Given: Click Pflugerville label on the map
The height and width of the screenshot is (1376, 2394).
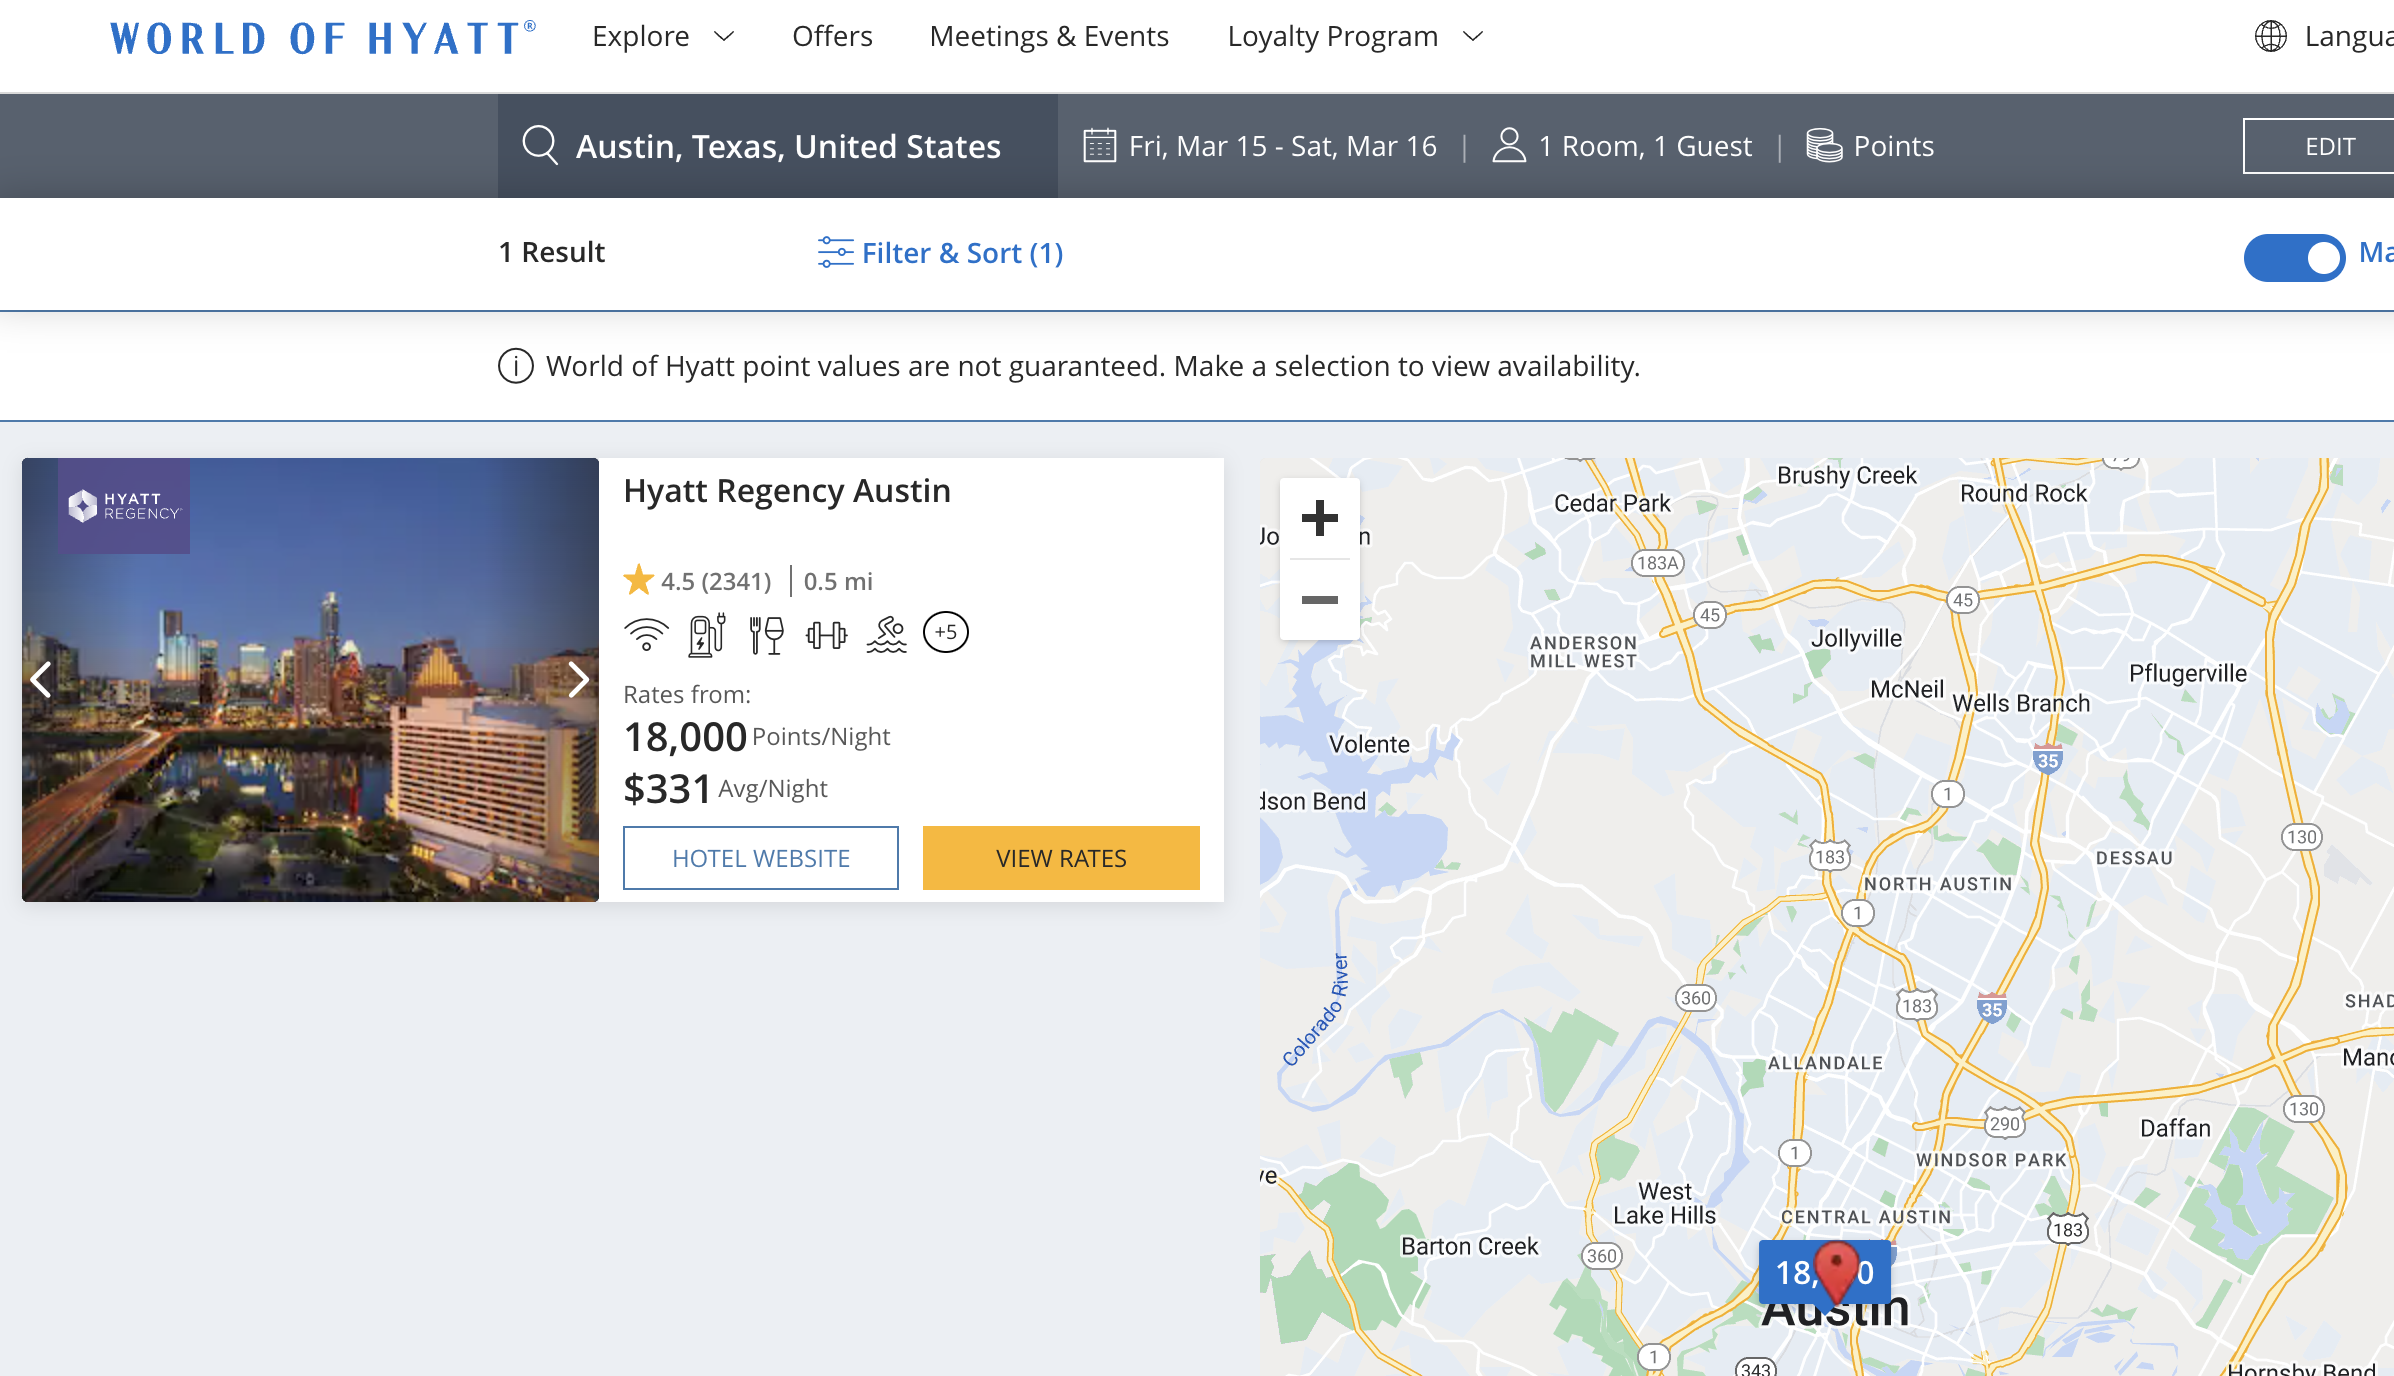Looking at the screenshot, I should coord(2188,674).
